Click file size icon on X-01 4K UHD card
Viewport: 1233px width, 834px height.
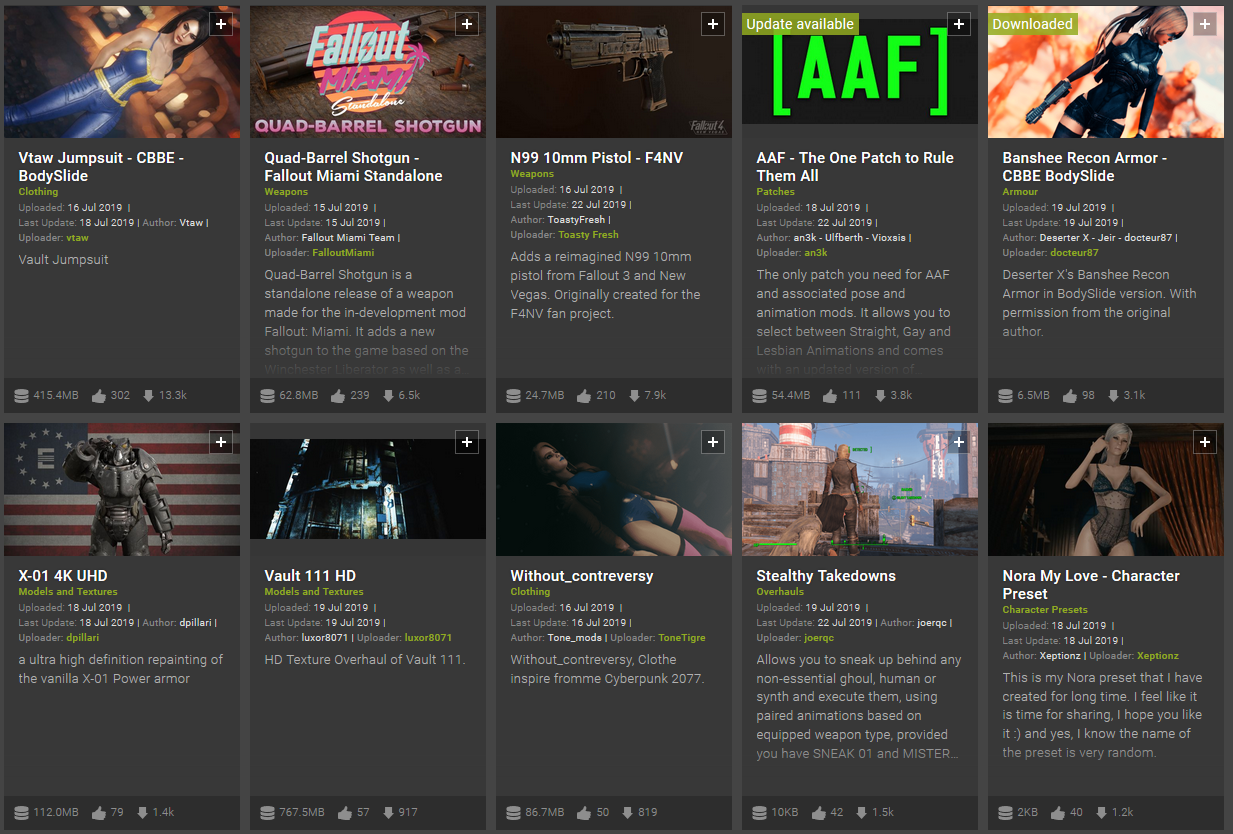pyautogui.click(x=21, y=812)
